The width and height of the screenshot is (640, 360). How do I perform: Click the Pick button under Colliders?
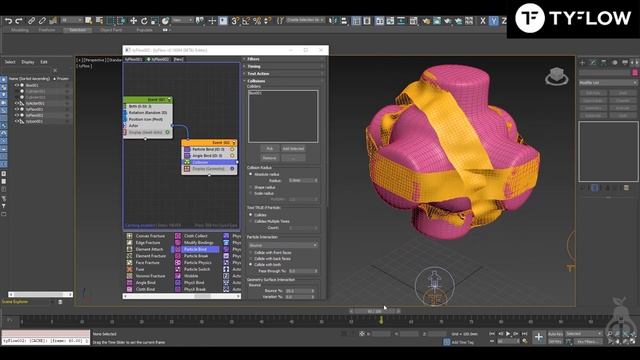pyautogui.click(x=269, y=149)
